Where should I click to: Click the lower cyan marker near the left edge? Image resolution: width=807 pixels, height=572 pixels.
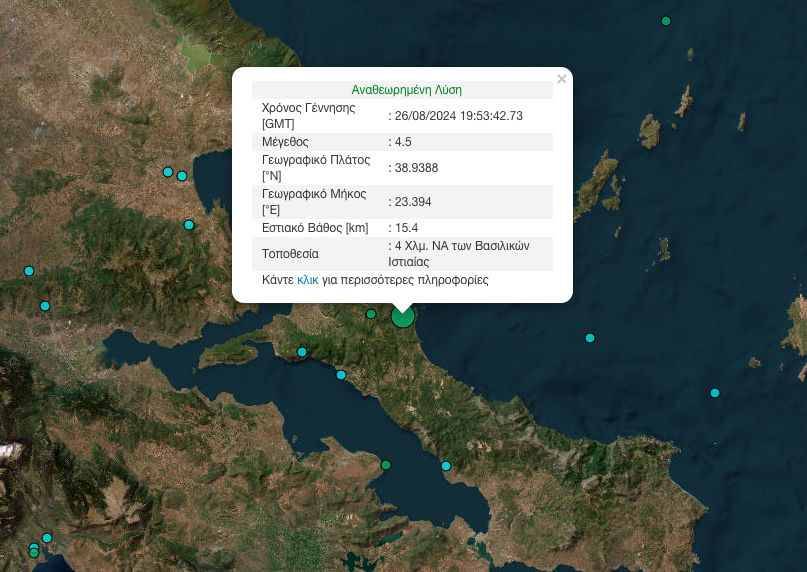coord(45,306)
